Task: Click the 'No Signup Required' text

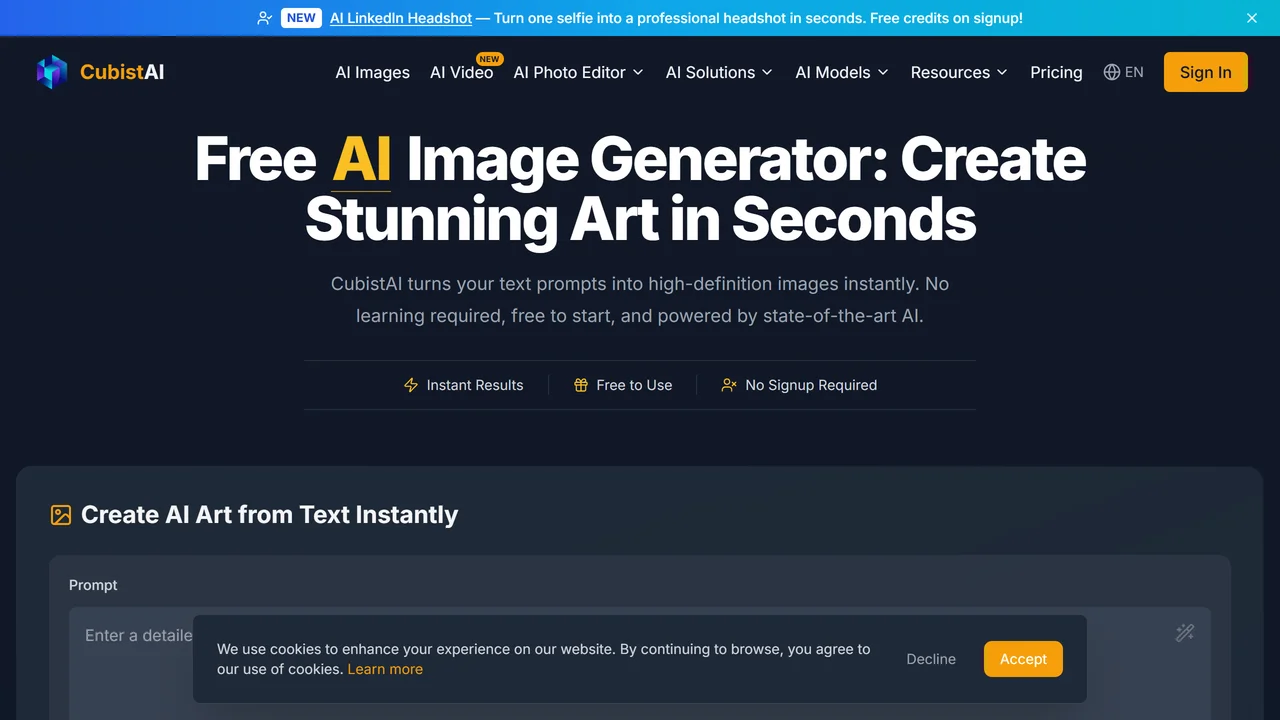Action: click(811, 385)
